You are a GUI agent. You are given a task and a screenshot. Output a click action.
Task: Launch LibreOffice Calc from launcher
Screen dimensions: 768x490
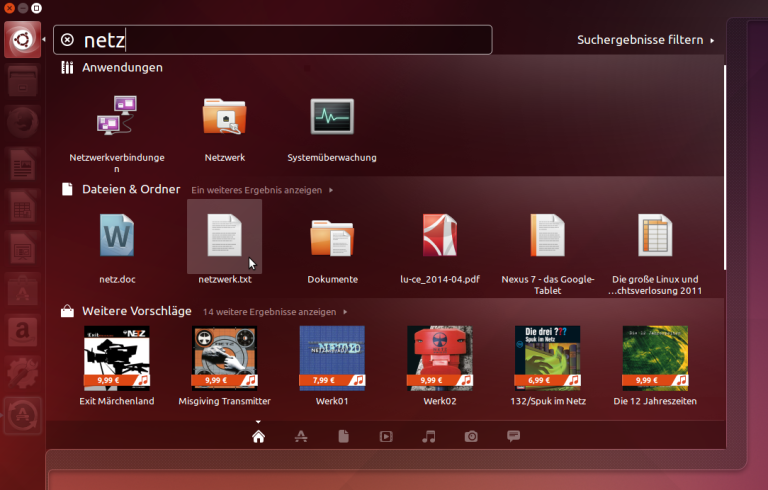point(23,206)
